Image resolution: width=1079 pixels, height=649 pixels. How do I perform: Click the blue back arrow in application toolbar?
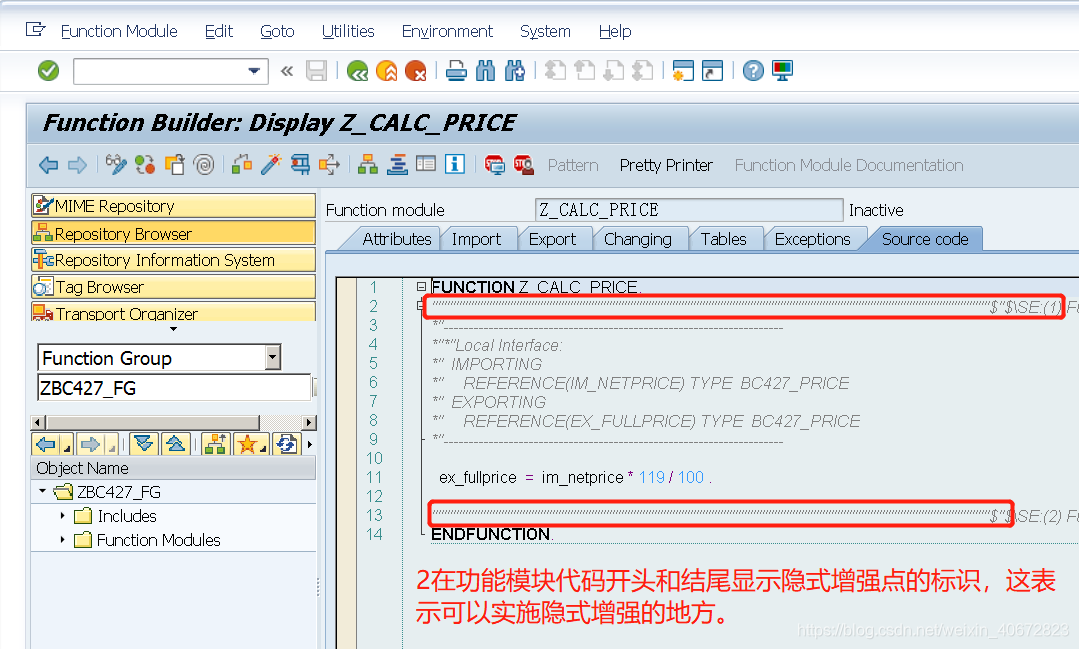click(48, 165)
